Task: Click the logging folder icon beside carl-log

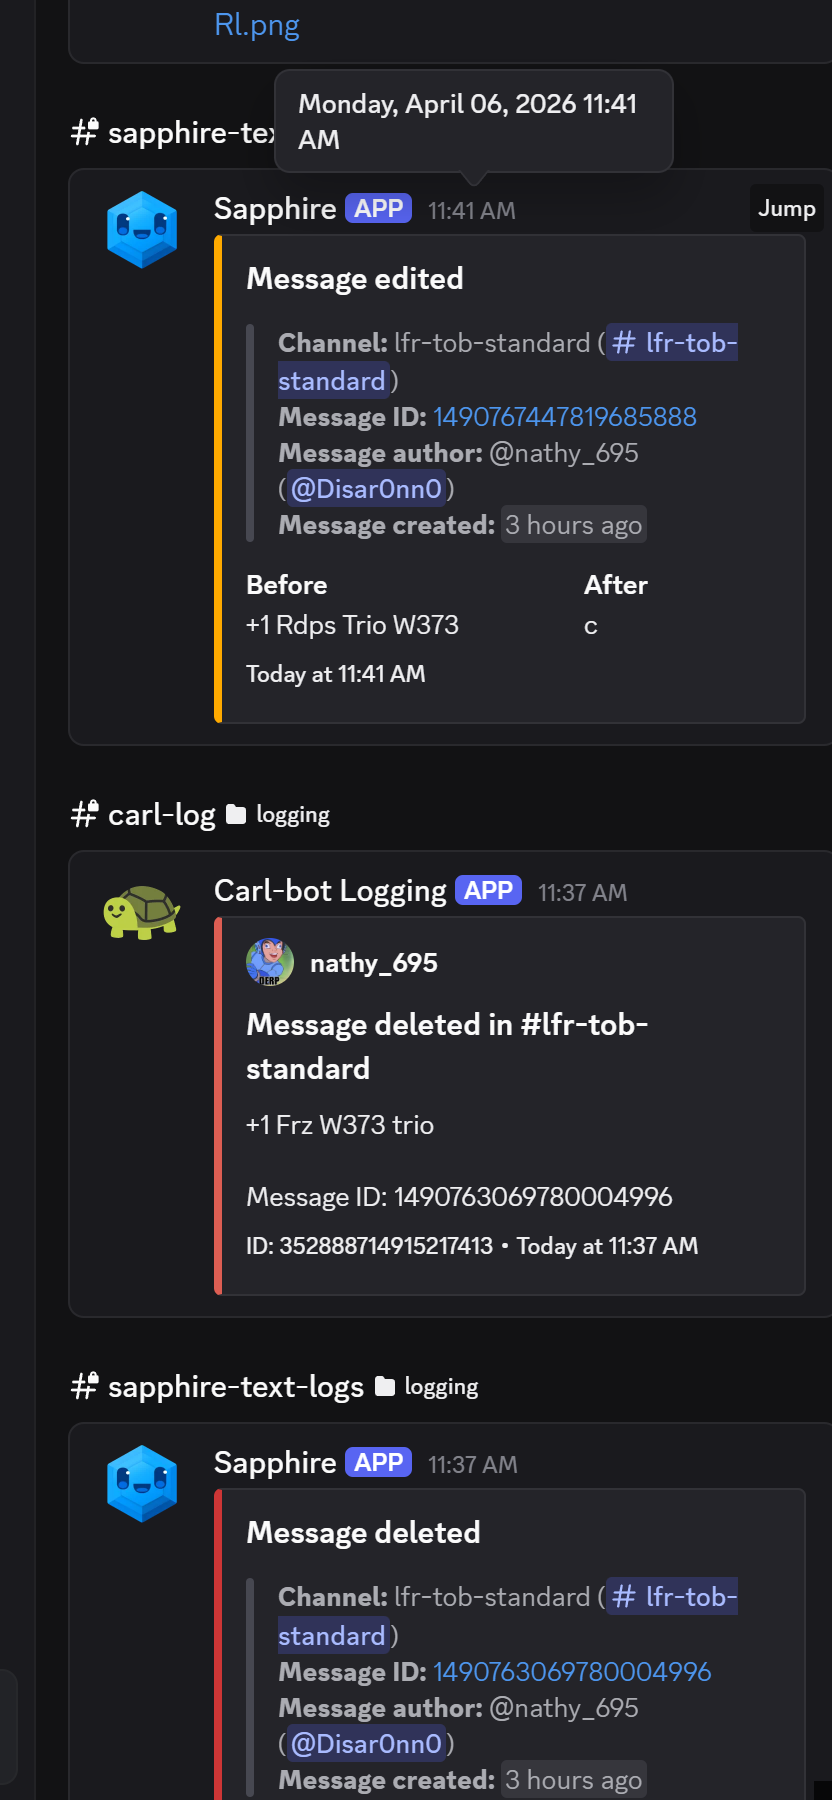Action: coord(236,815)
